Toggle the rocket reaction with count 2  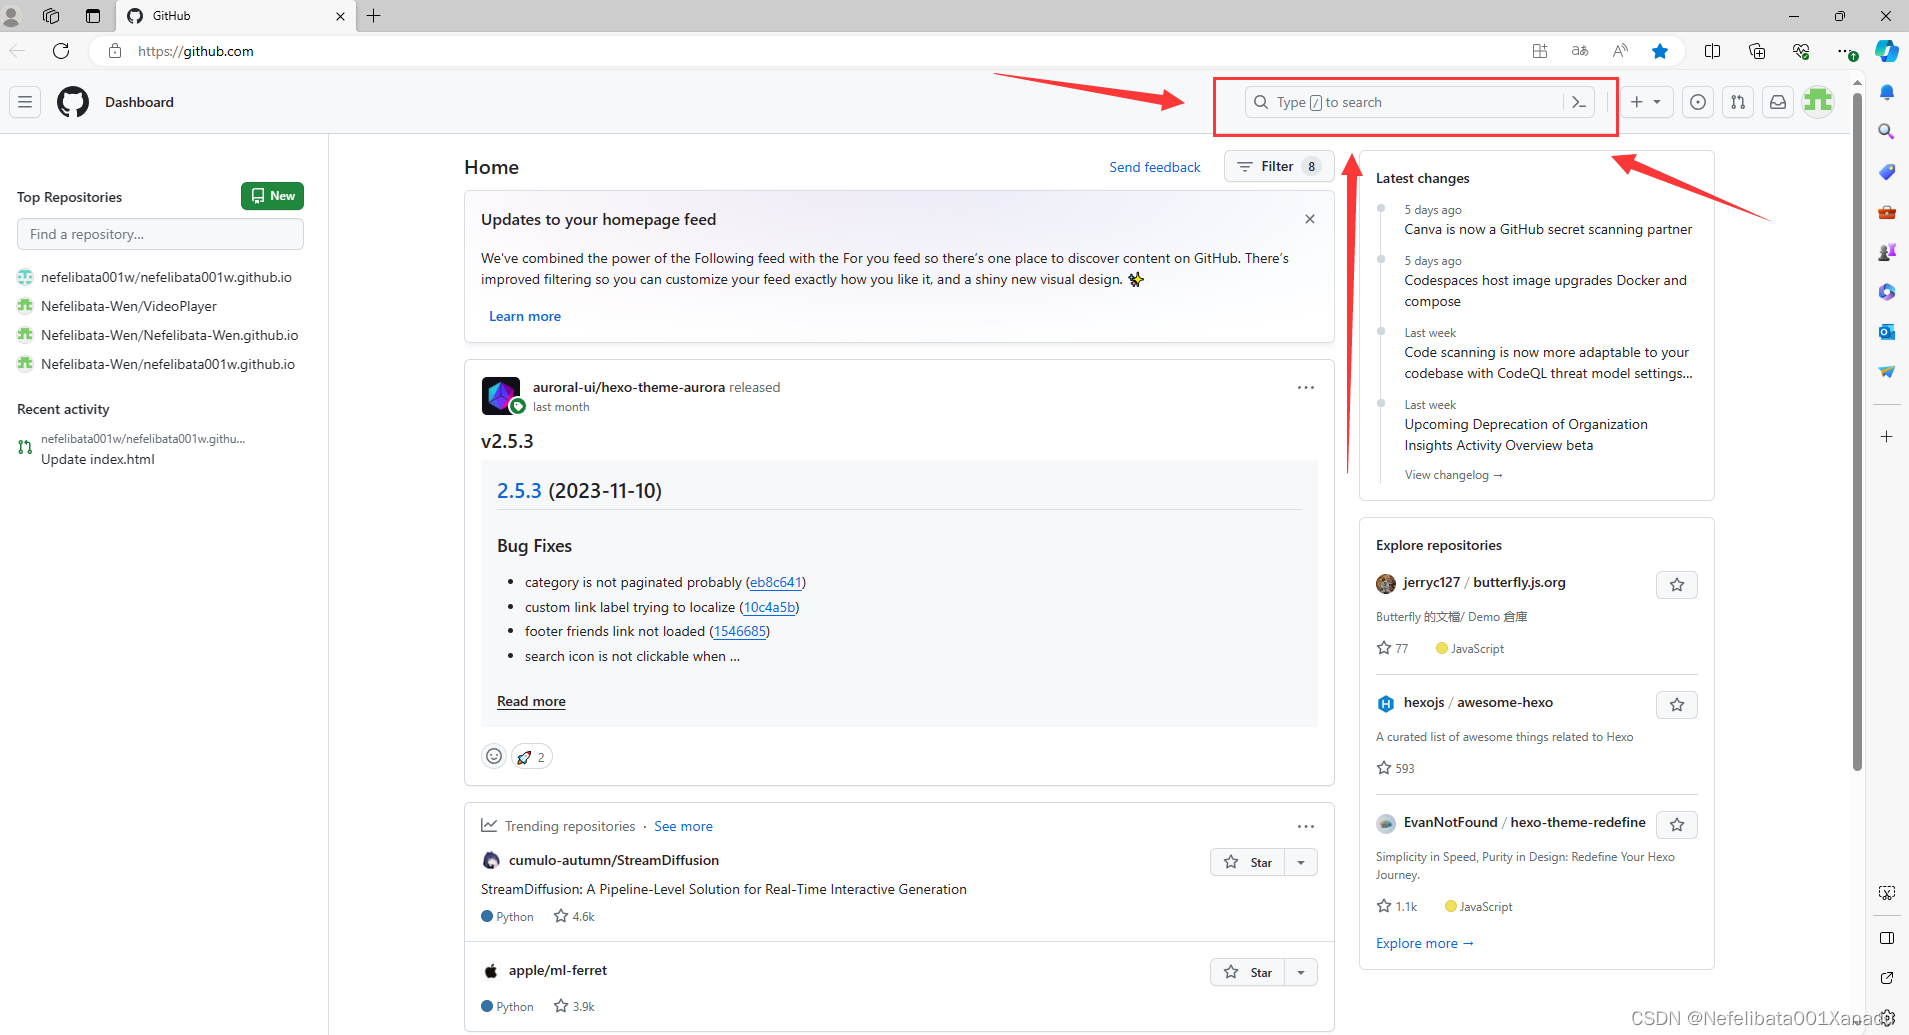[x=532, y=756]
